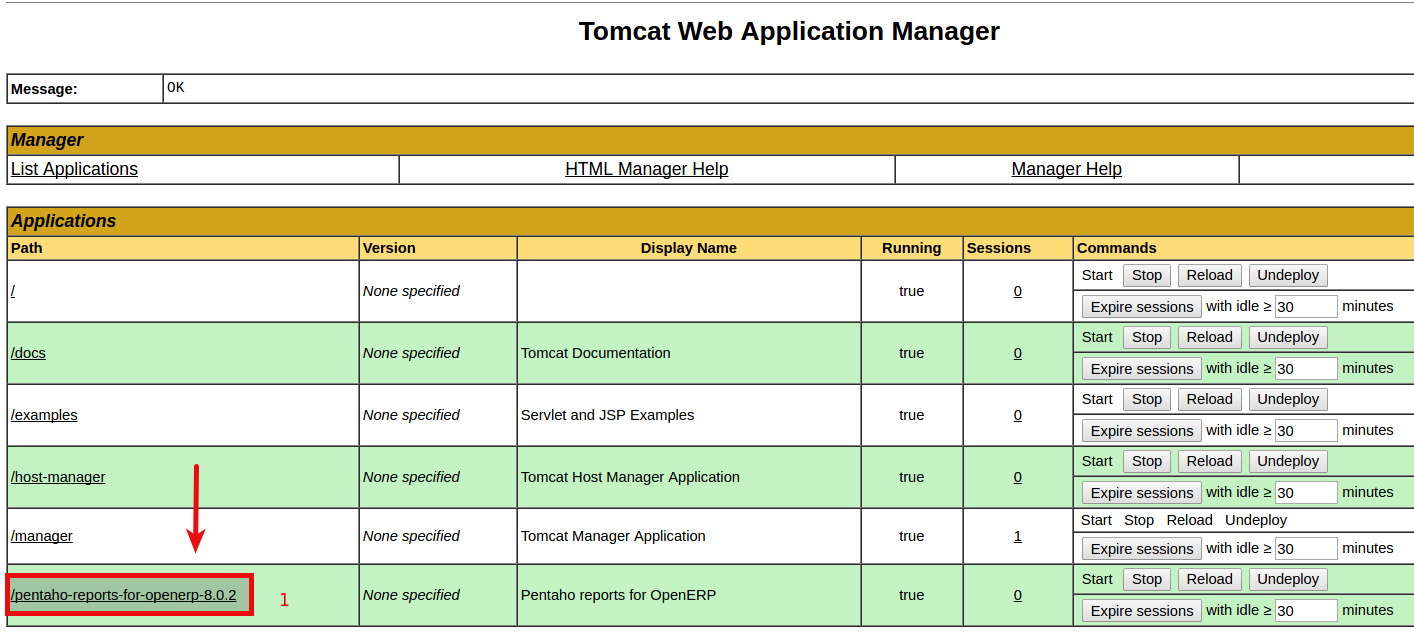Stop the Pentaho reports application
1414x644 pixels.
[x=1147, y=579]
